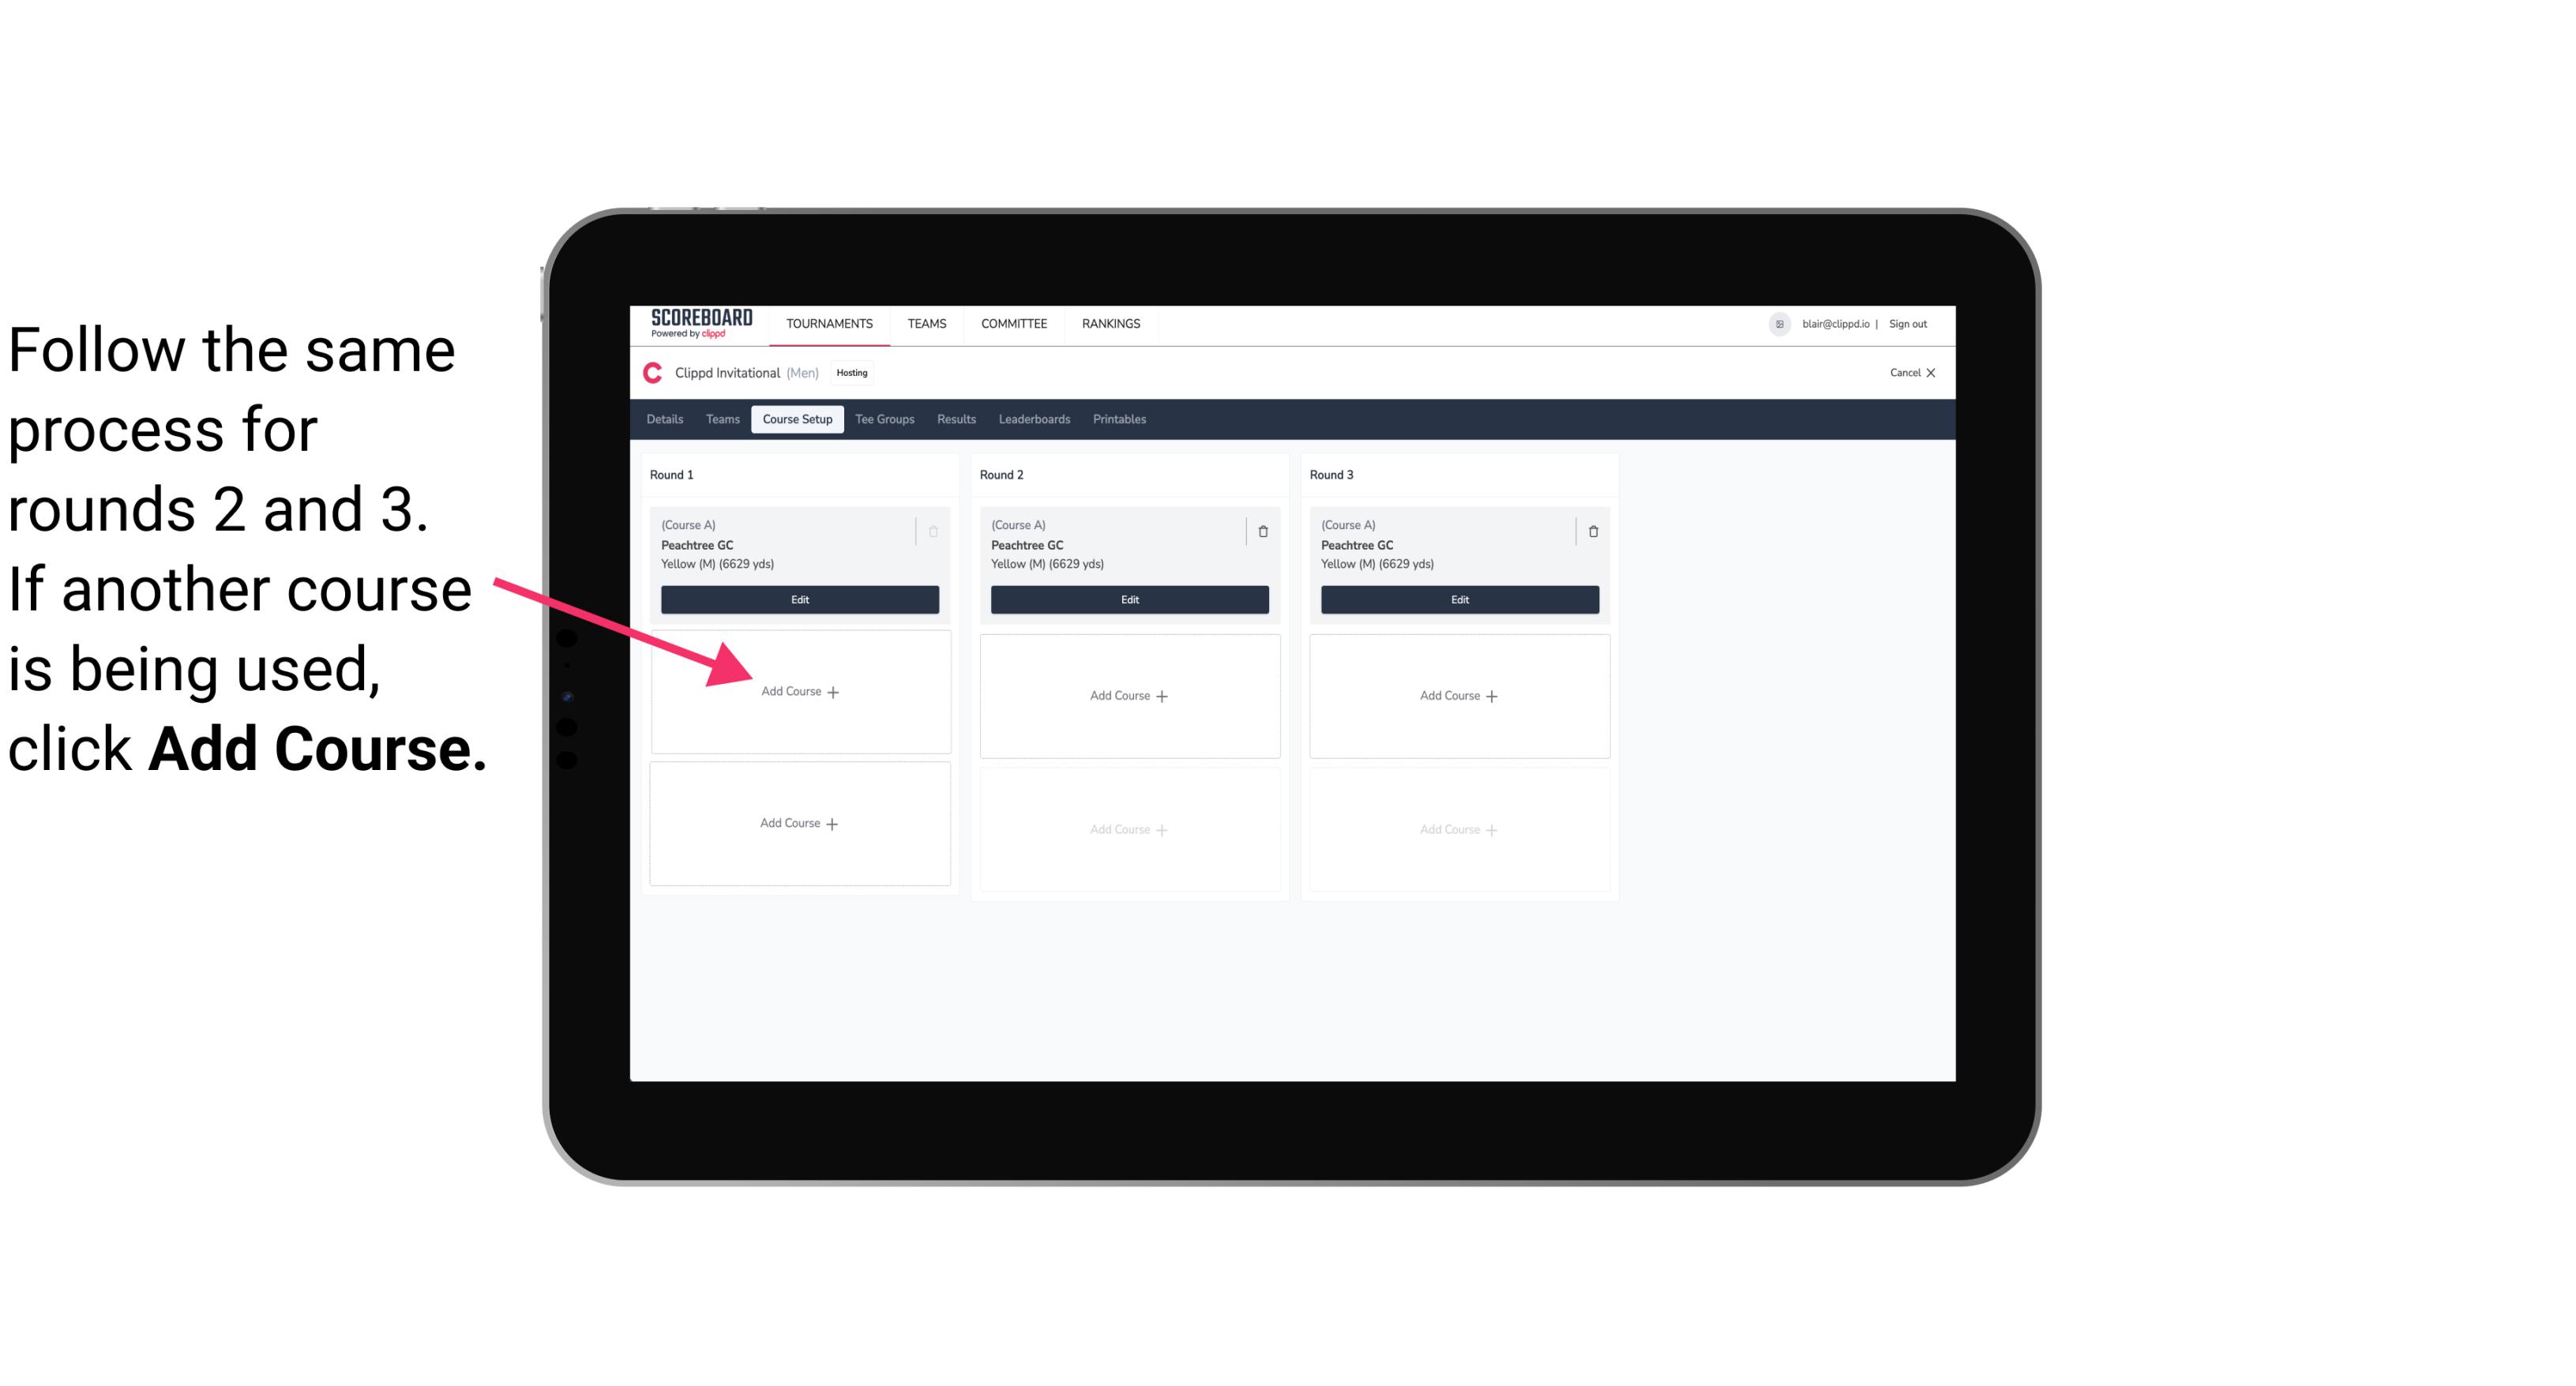The width and height of the screenshot is (2576, 1386).
Task: Click the Course Setup tab
Action: click(x=795, y=420)
